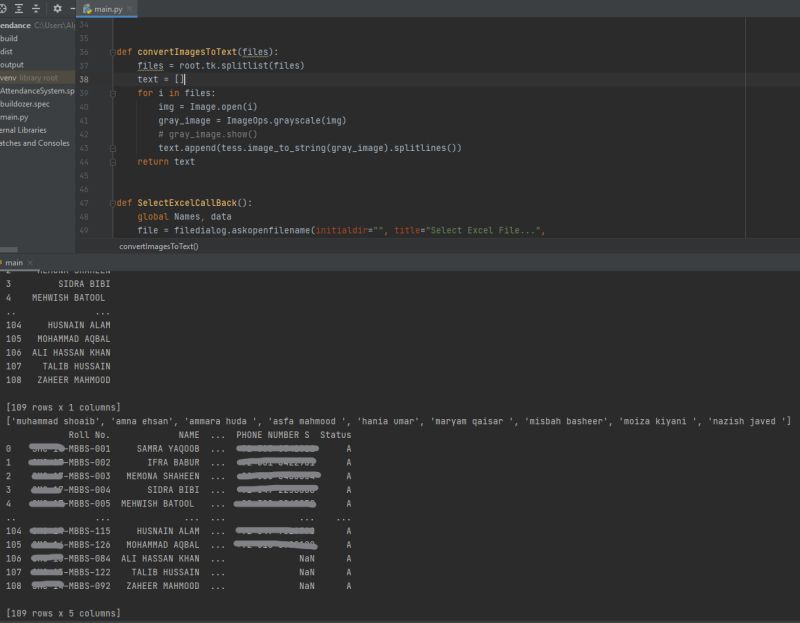Click the convertImagesToText() breadcrumb
Viewport: 800px width, 623px height.
click(159, 246)
